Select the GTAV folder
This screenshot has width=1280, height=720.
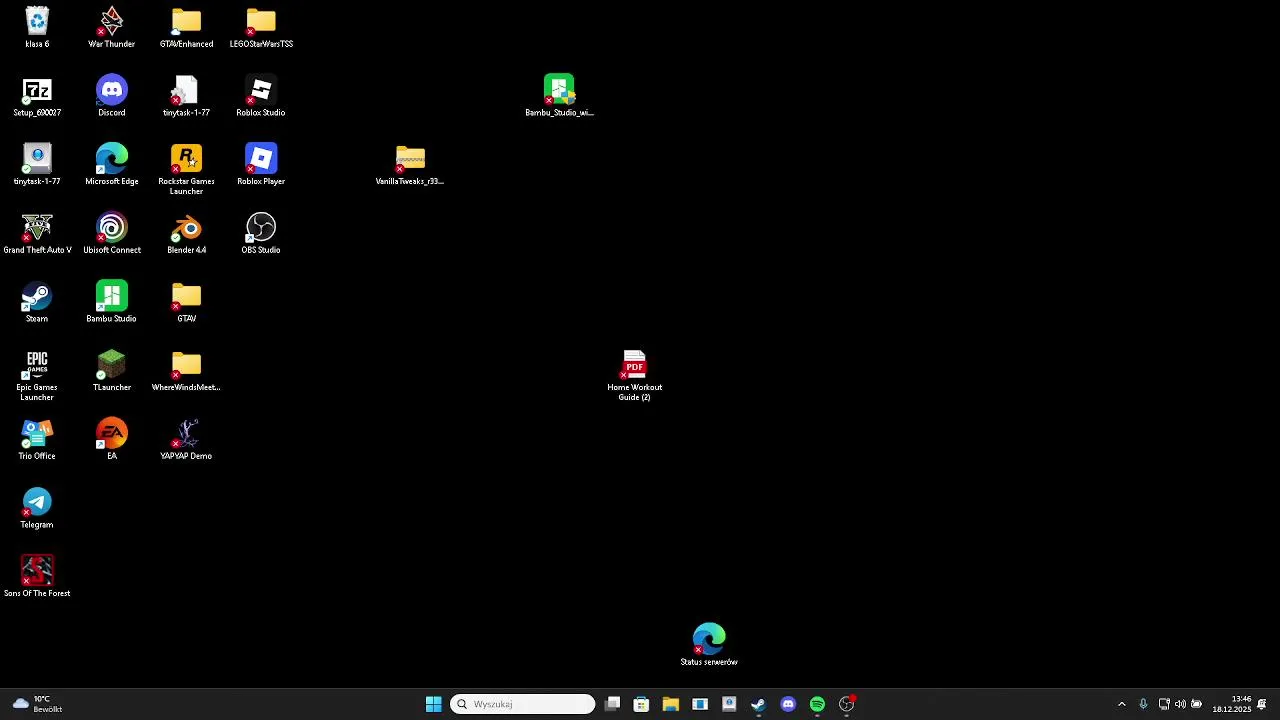[x=186, y=302]
